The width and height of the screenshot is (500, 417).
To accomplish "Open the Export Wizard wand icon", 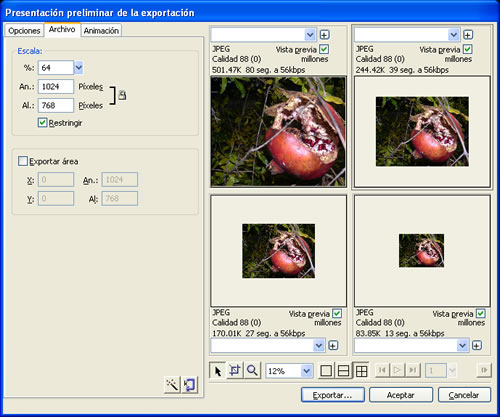I will pos(173,385).
